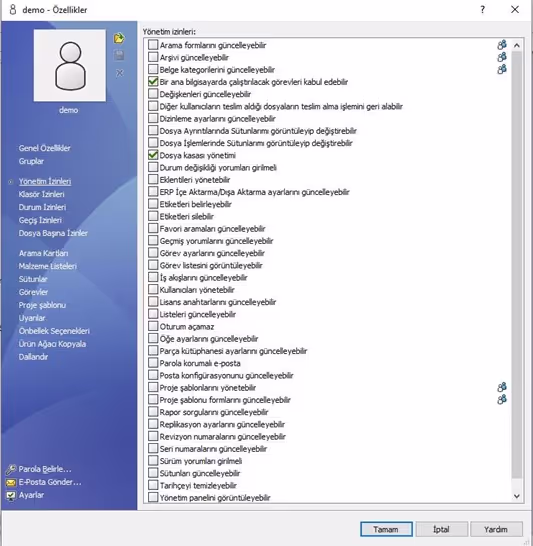Open the help question mark in title bar
Viewport: 533px width, 546px height.
point(483,9)
